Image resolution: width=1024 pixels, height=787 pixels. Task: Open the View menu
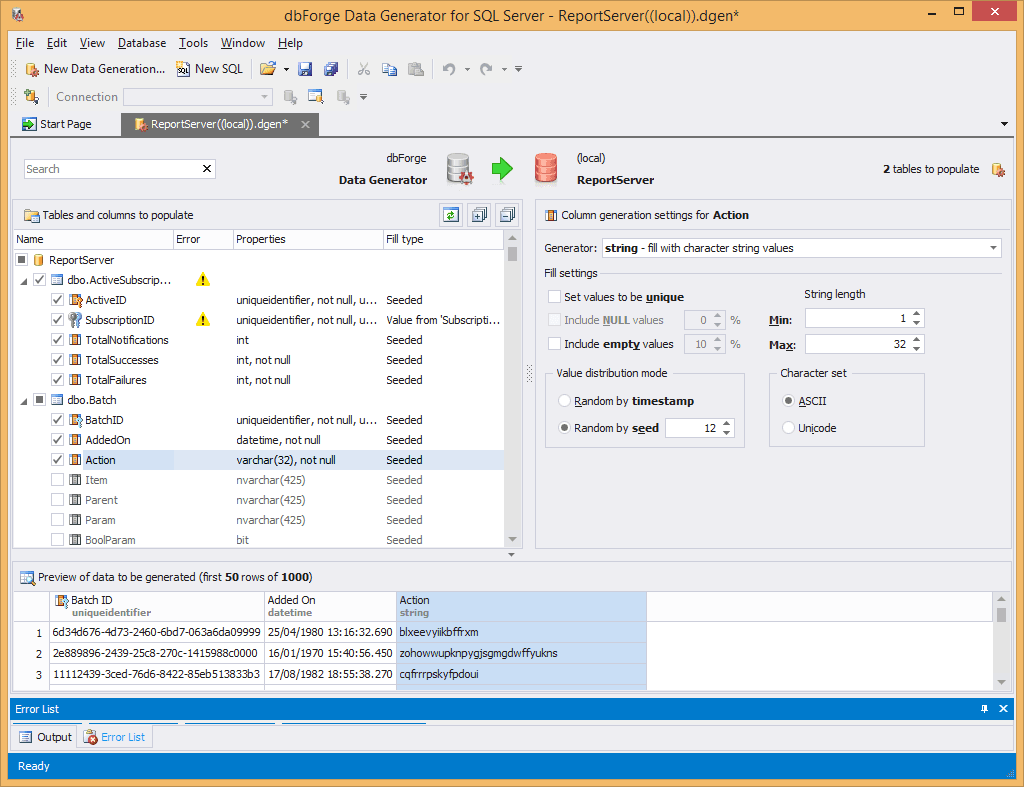(92, 43)
